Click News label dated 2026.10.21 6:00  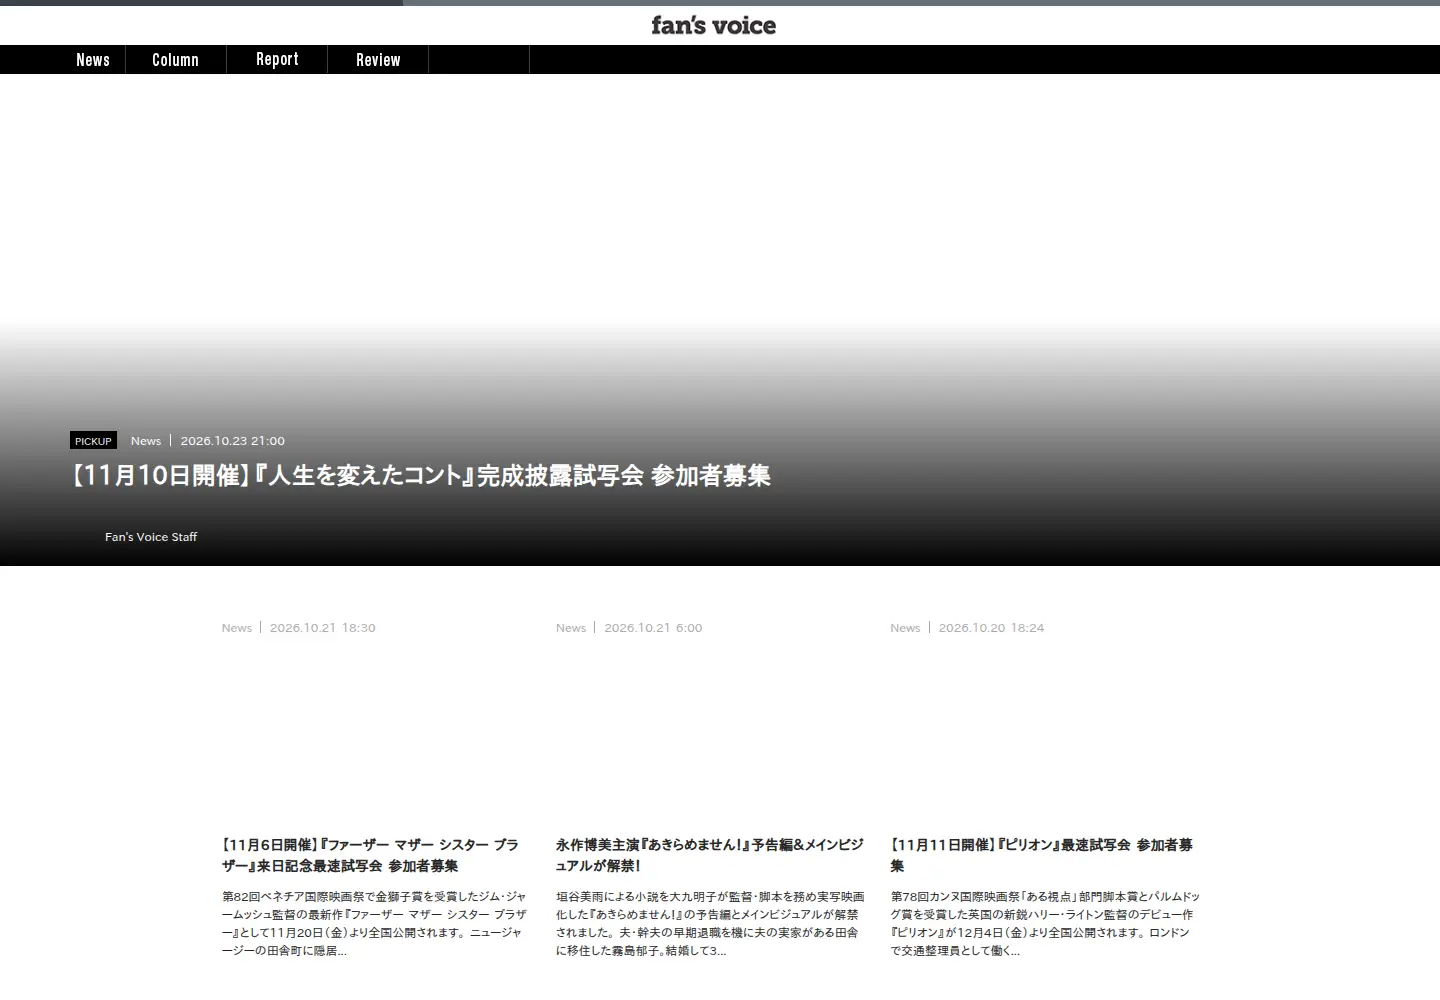[x=571, y=628]
